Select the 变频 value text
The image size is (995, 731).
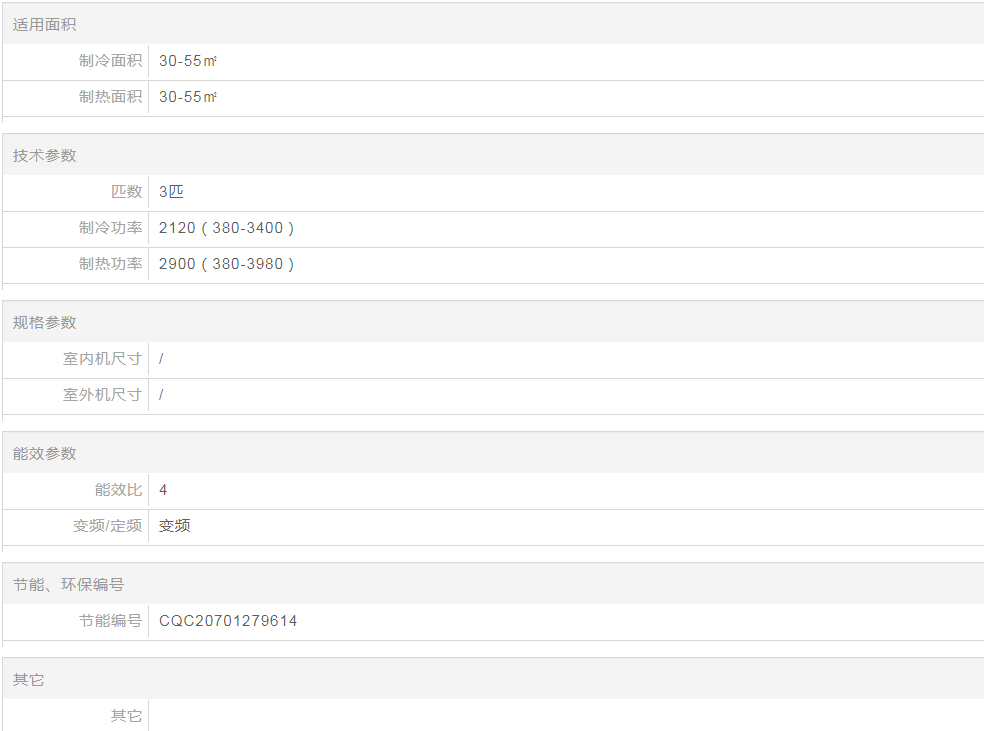point(174,526)
